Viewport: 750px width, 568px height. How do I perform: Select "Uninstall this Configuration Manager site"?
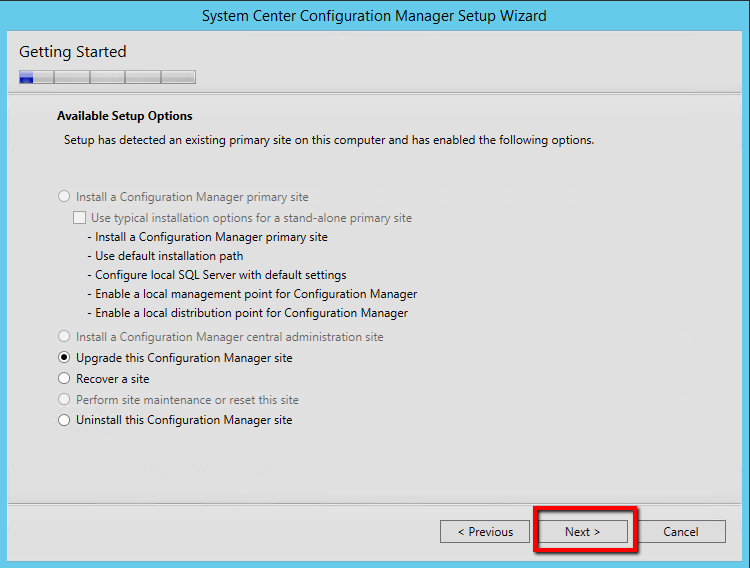(x=65, y=420)
